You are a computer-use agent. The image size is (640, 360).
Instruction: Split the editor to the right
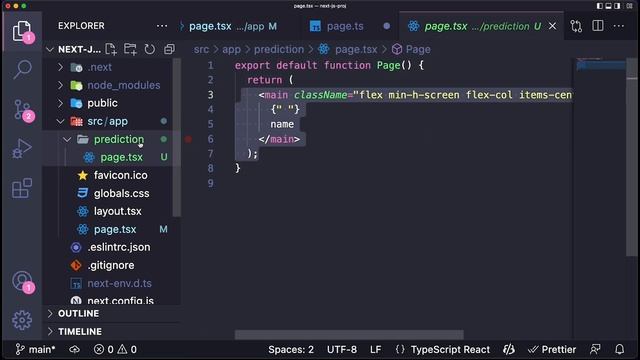point(598,26)
